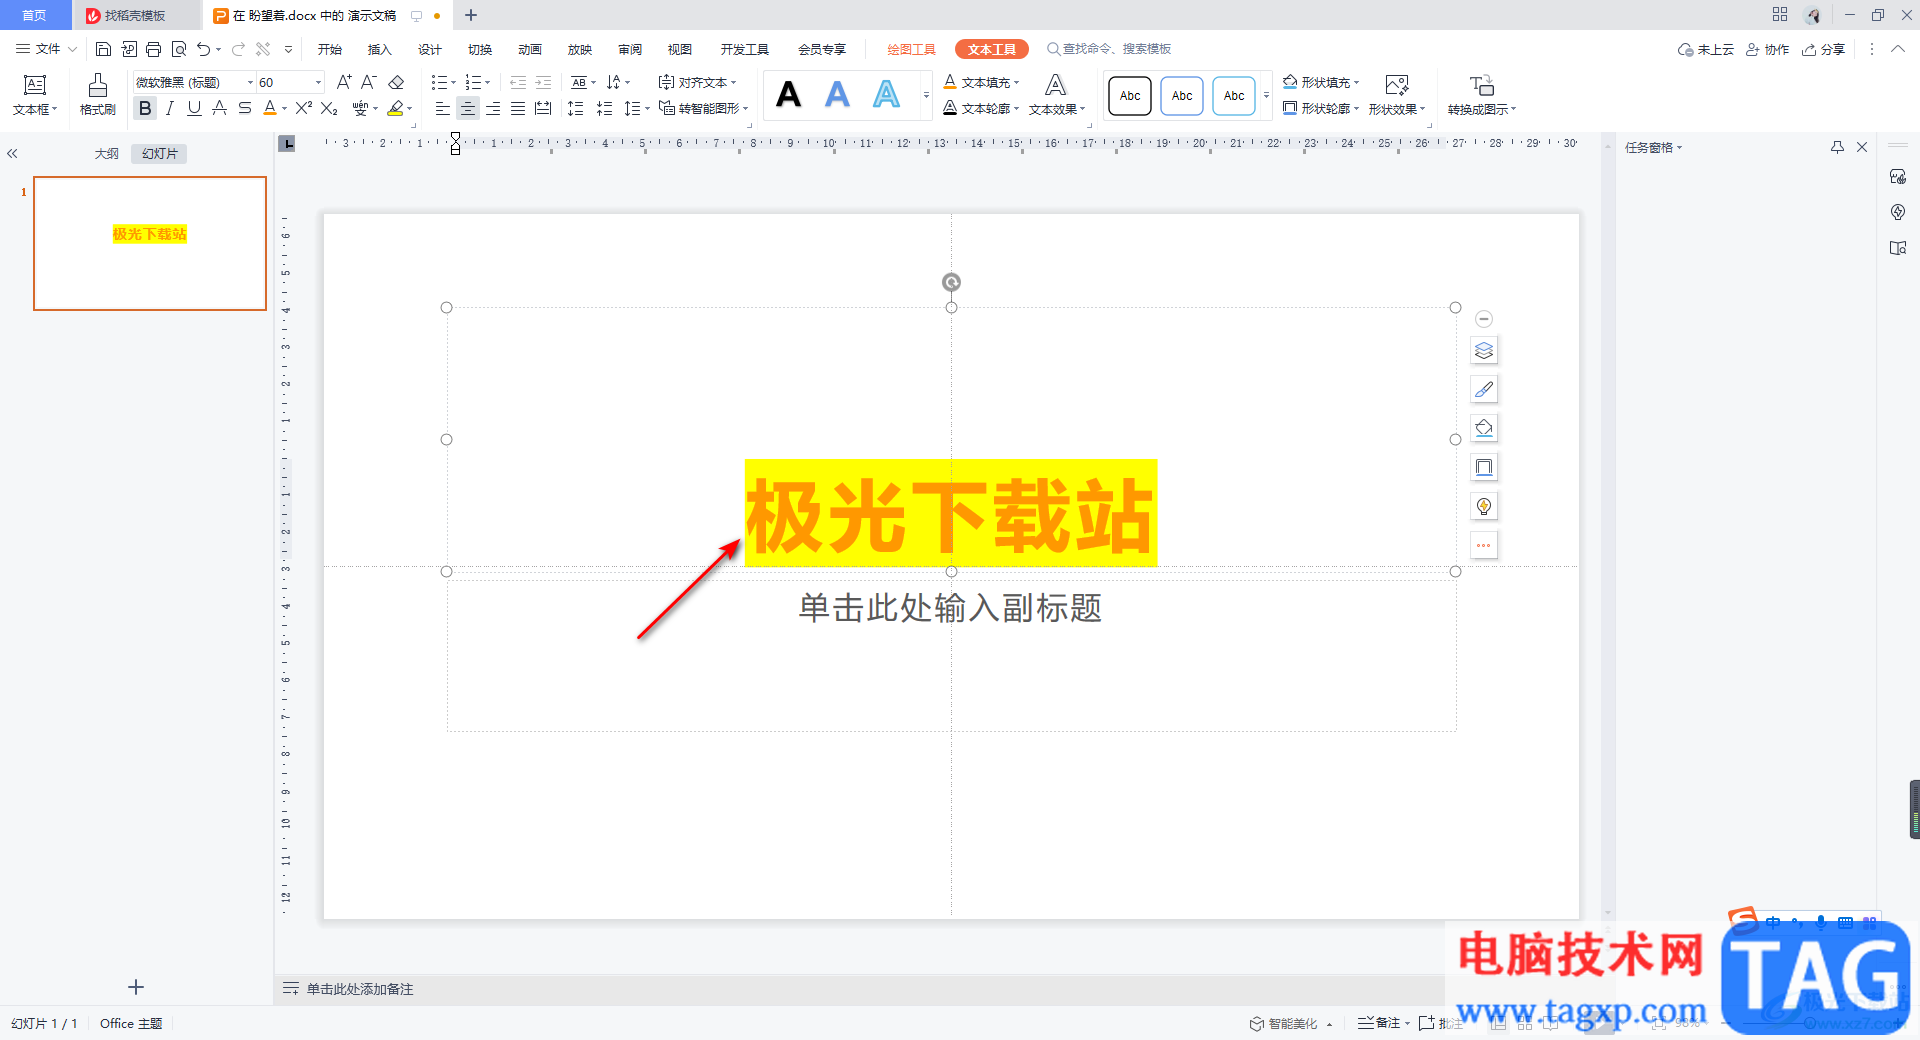Close the task pane

[x=1862, y=147]
